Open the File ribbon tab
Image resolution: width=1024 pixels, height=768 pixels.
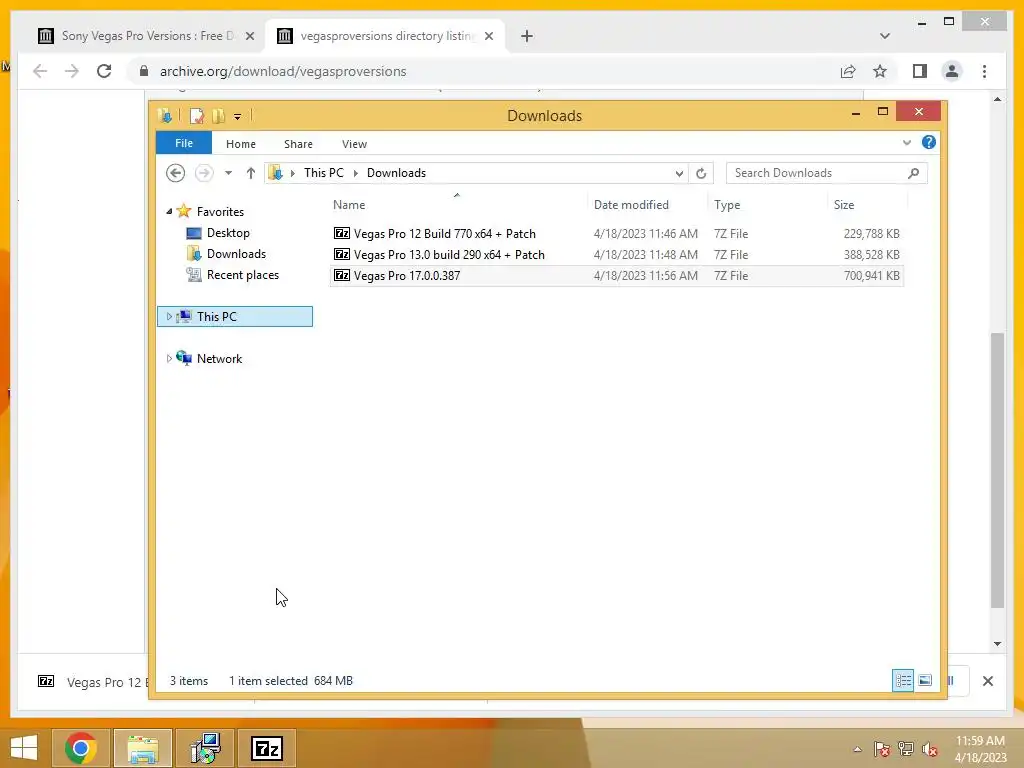(x=184, y=143)
